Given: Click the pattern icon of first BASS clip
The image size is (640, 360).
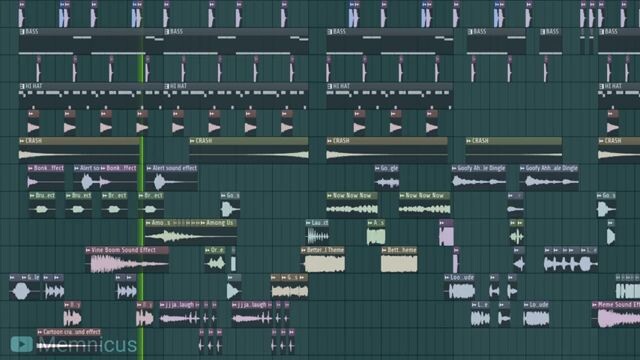Looking at the screenshot, I should pyautogui.click(x=22, y=31).
